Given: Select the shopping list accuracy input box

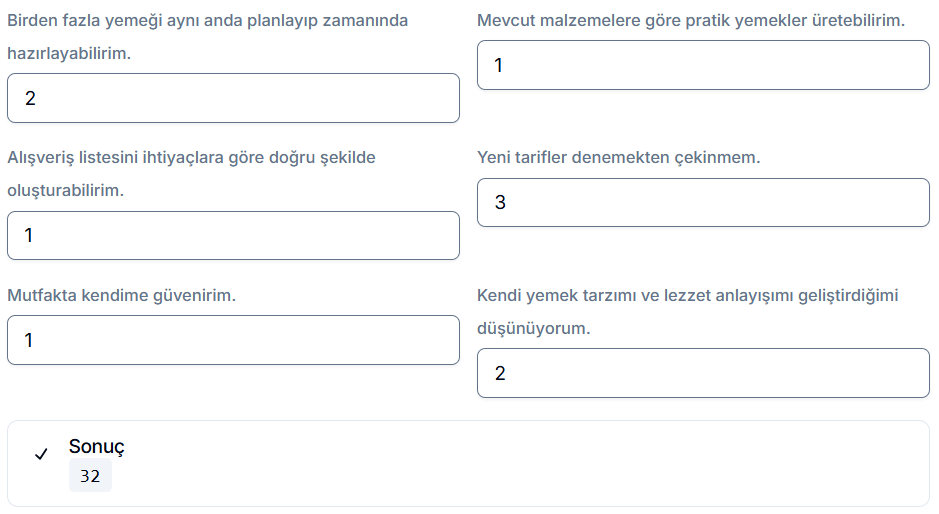Looking at the screenshot, I should click(x=233, y=236).
